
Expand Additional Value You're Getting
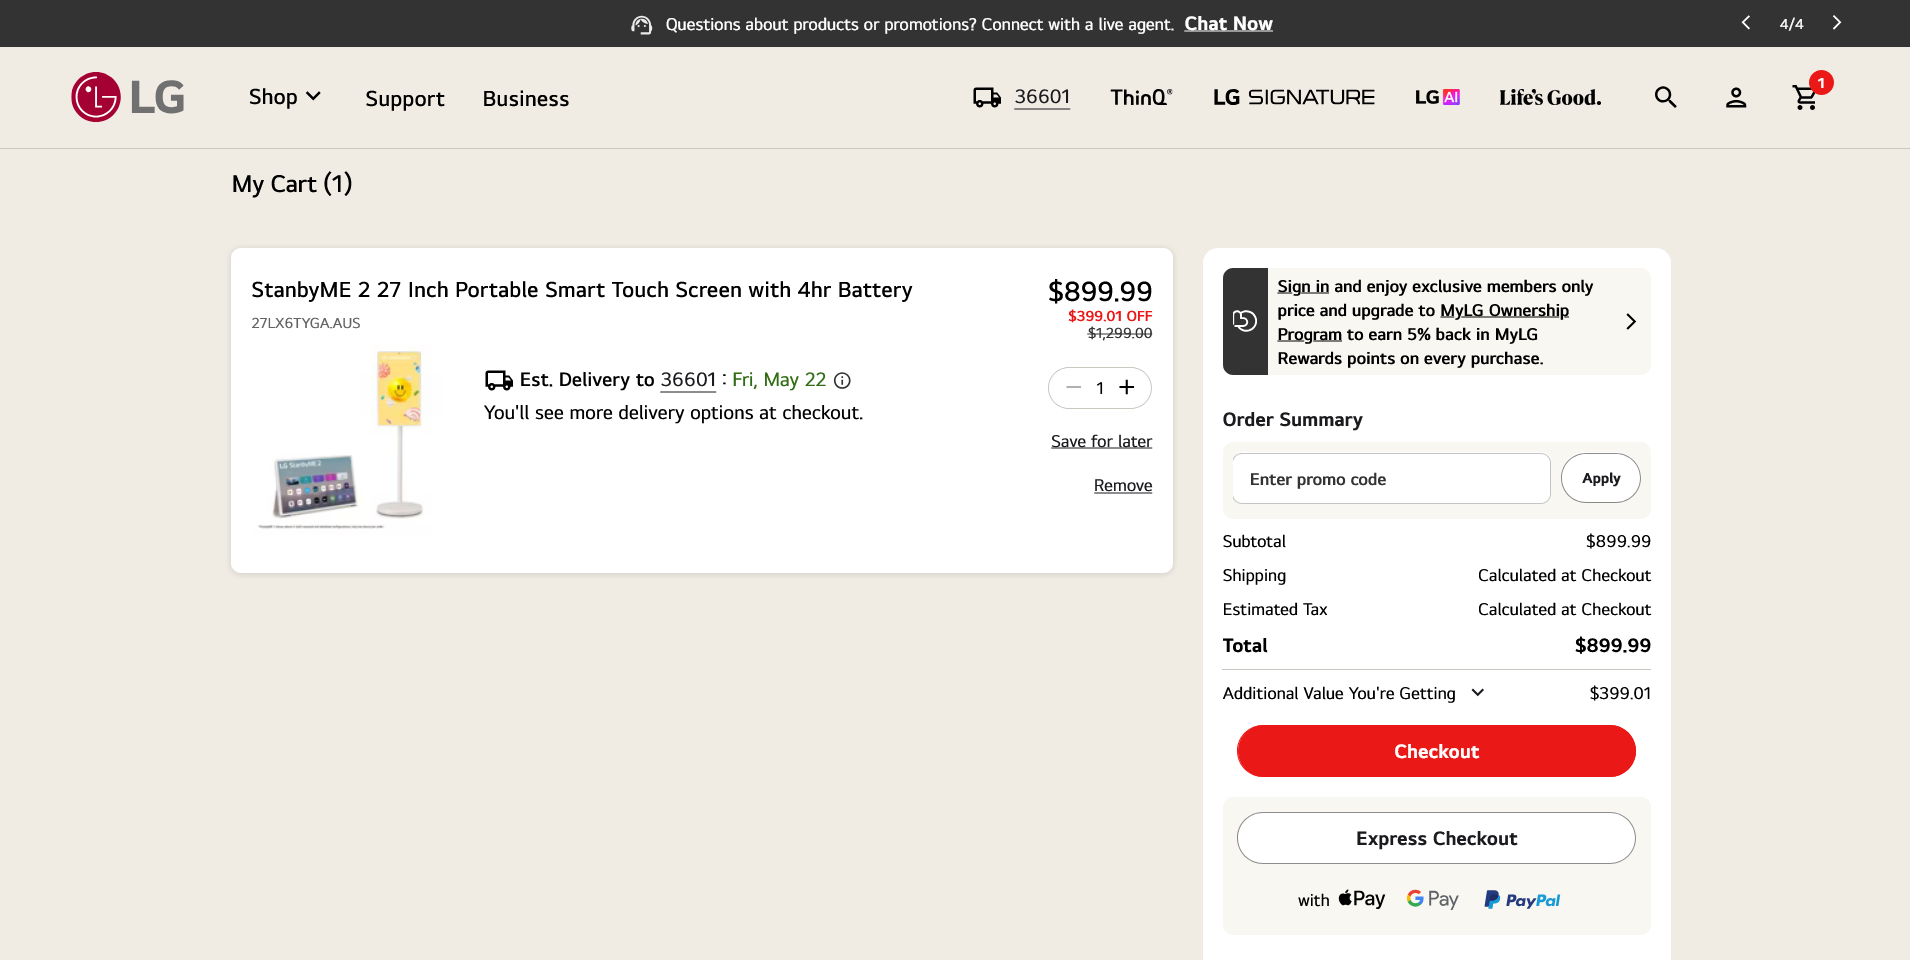tap(1353, 693)
